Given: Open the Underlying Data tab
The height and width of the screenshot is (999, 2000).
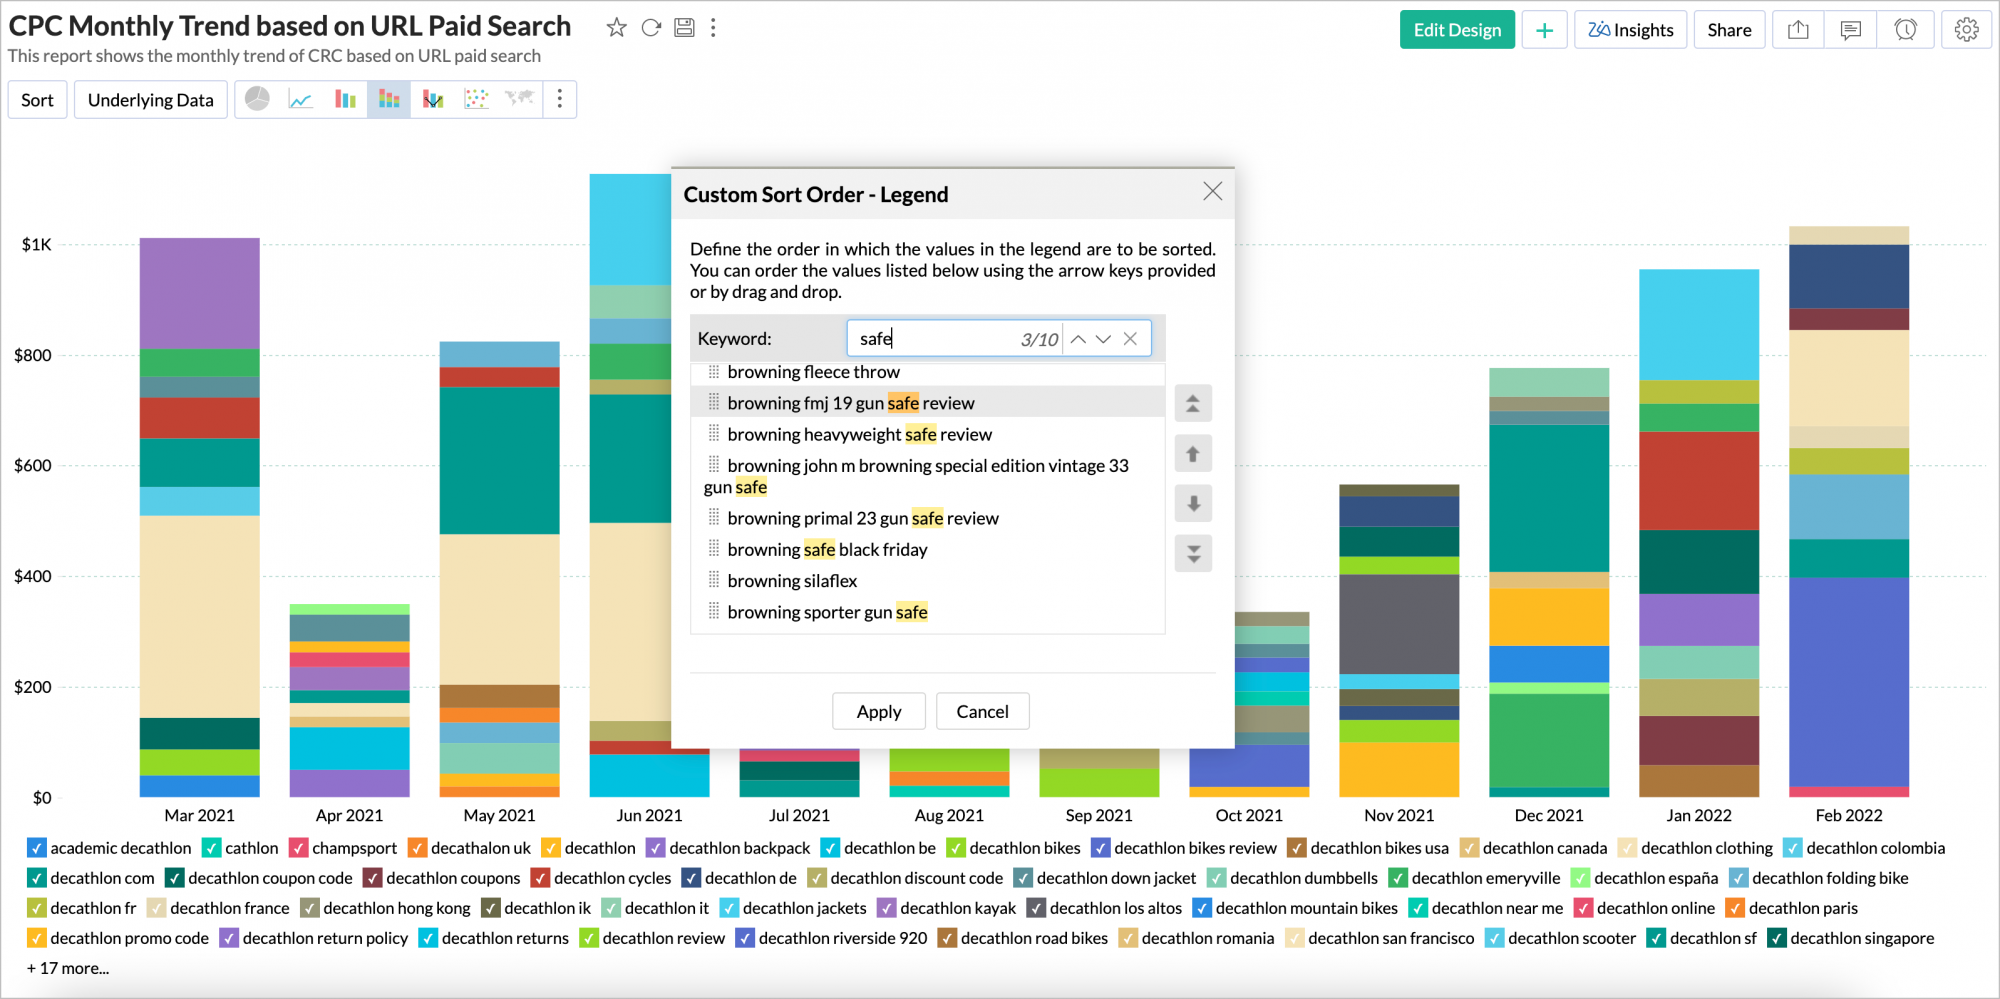Looking at the screenshot, I should [150, 99].
